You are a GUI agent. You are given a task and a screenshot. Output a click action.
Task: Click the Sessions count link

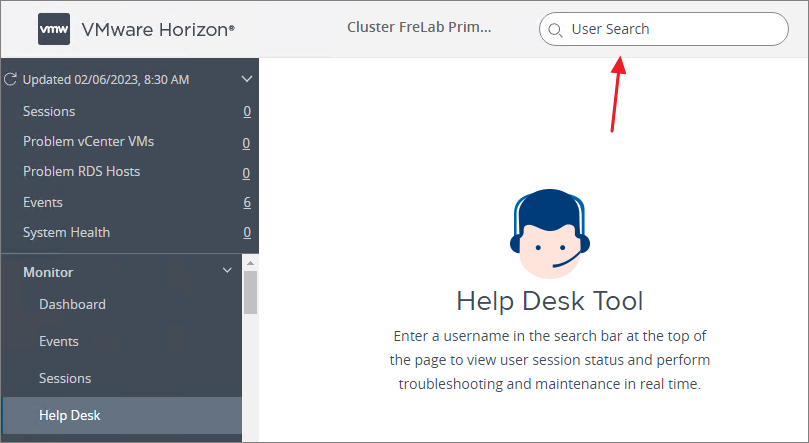pyautogui.click(x=246, y=112)
